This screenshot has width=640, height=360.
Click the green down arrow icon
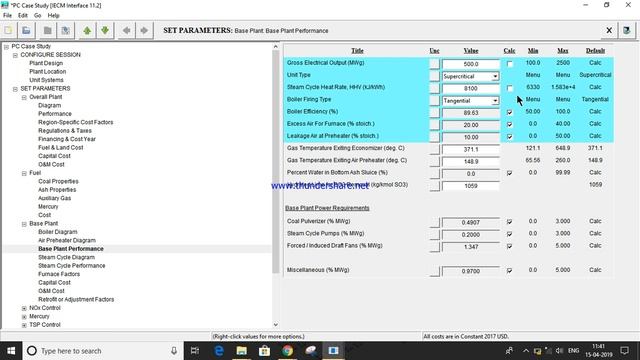pos(105,31)
